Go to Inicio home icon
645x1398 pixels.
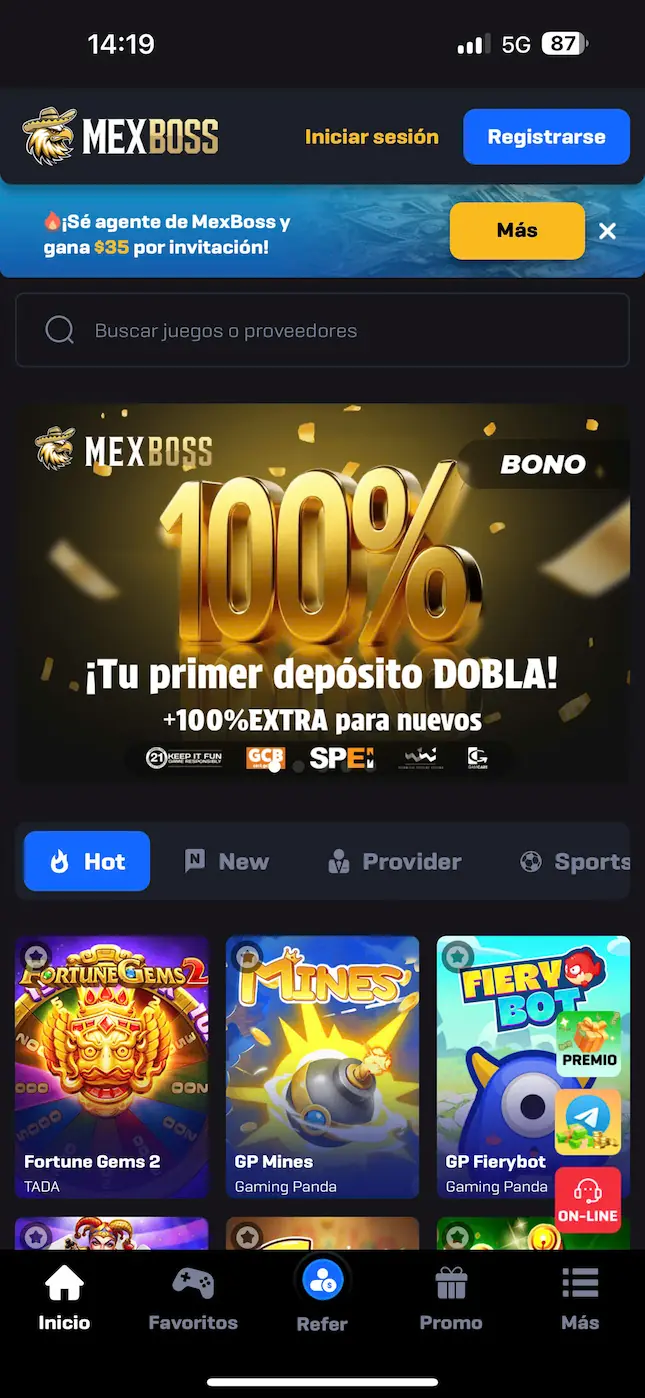click(64, 1282)
